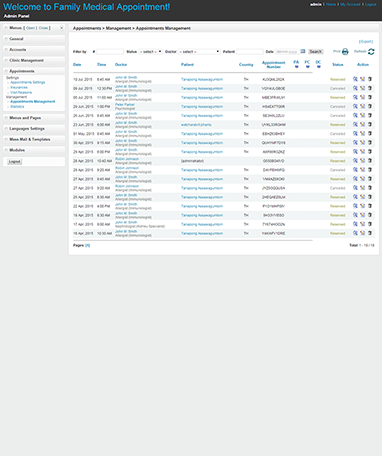Close the Menus sidebar with X
The image size is (382, 456).
[61, 28]
